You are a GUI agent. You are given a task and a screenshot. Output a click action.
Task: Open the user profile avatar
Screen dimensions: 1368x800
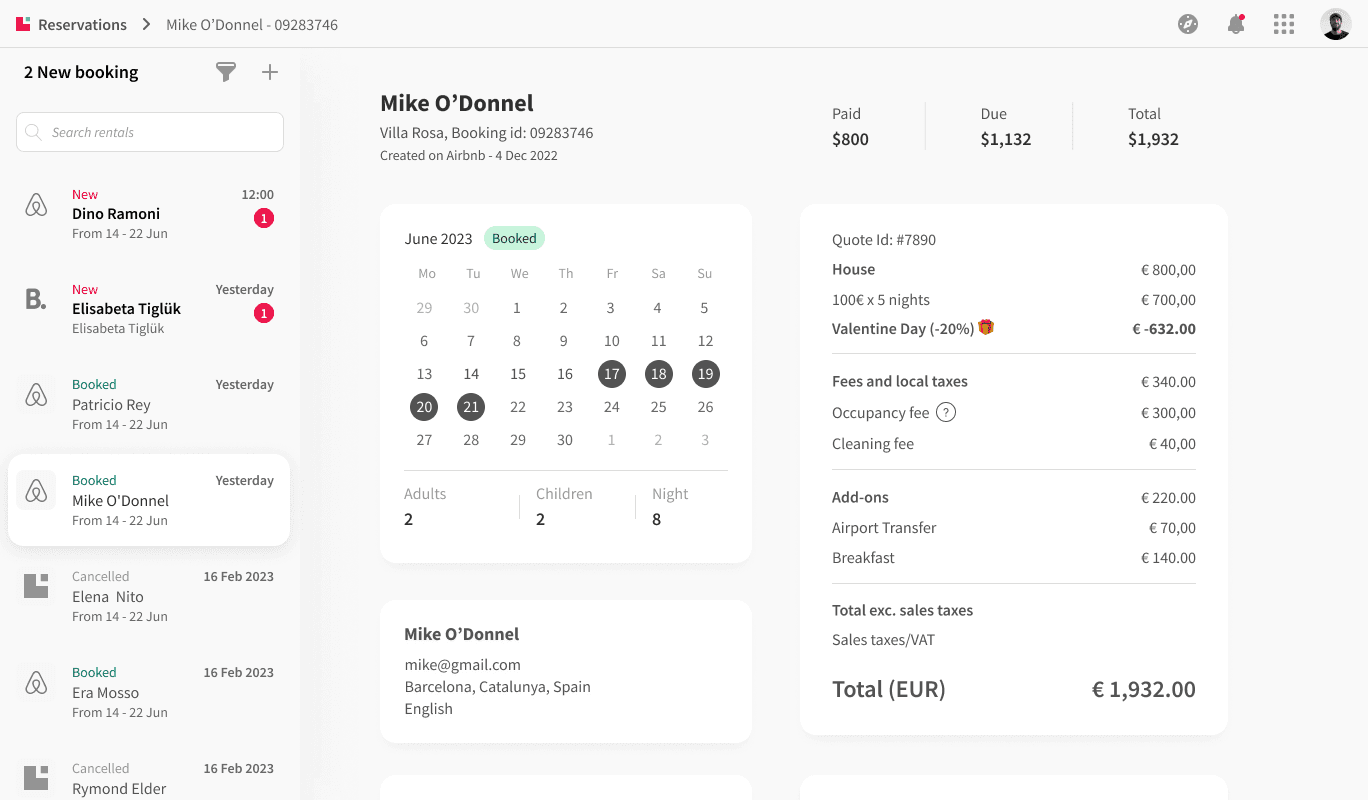pos(1336,24)
